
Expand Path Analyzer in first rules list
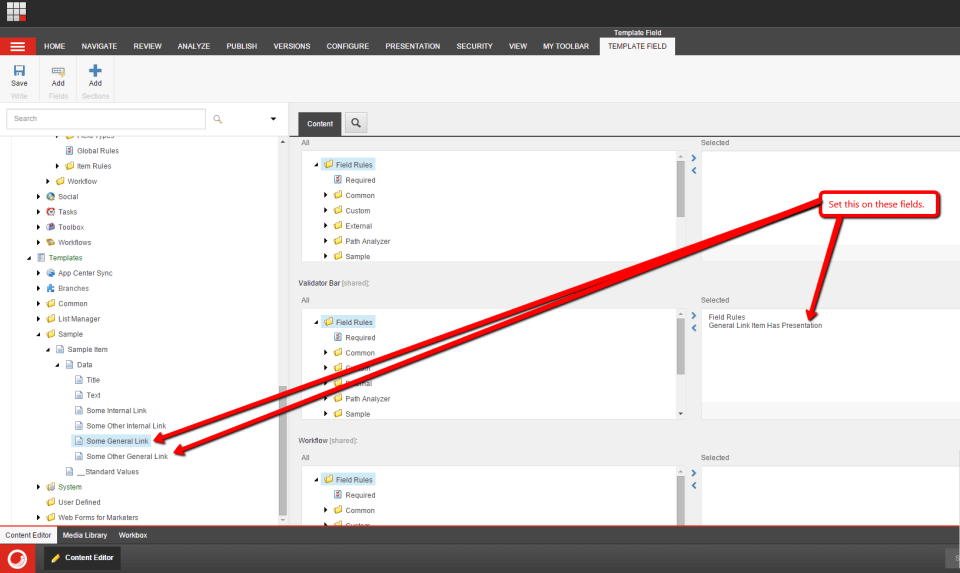[x=326, y=241]
